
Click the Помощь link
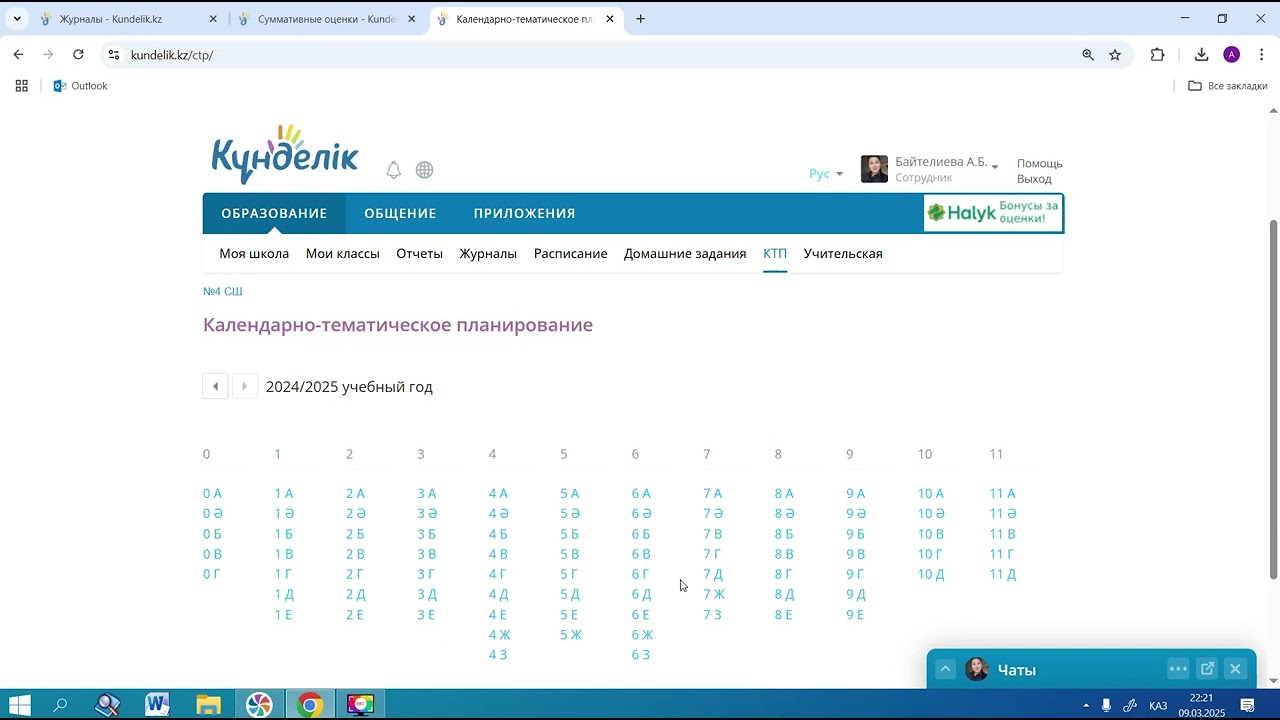click(x=1039, y=163)
